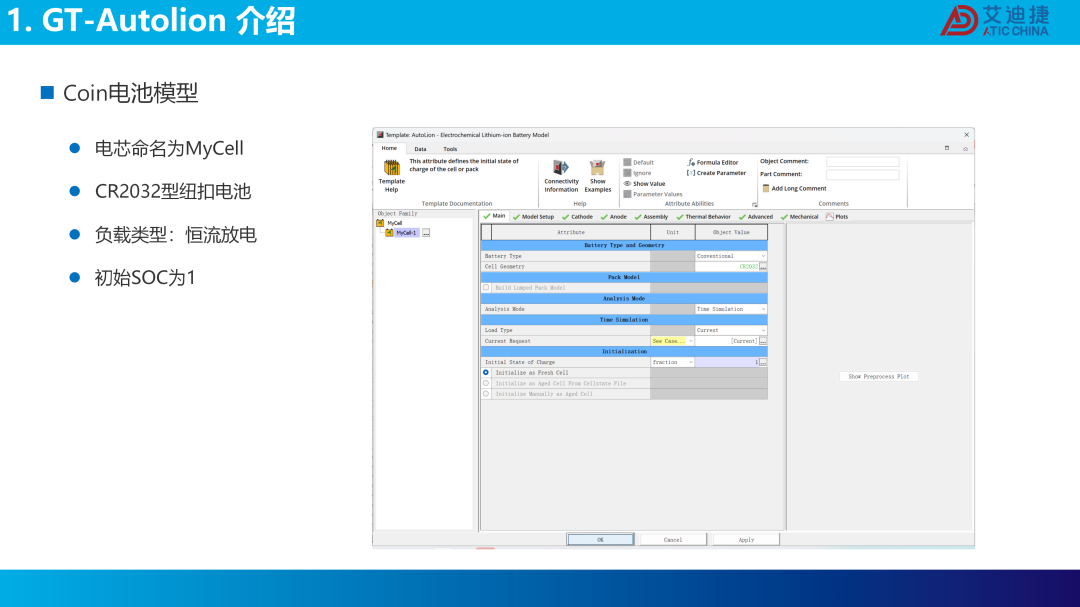Select the MyCell-1 tree item
The height and width of the screenshot is (607, 1080).
(x=406, y=233)
